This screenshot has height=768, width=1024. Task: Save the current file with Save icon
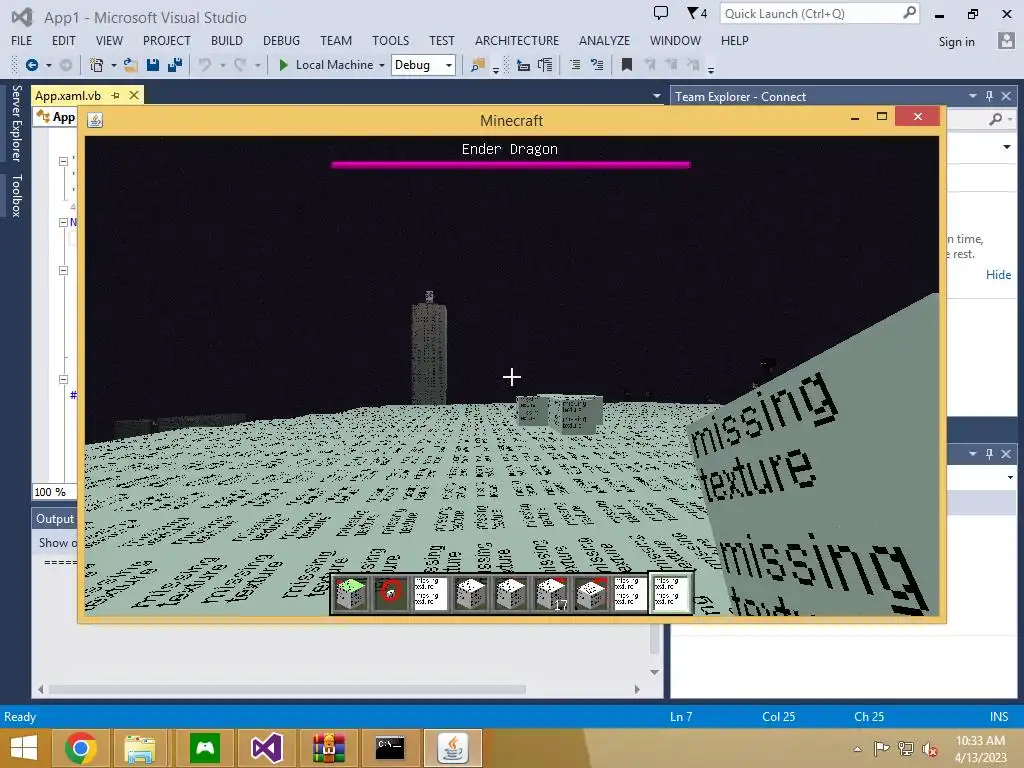pyautogui.click(x=153, y=65)
